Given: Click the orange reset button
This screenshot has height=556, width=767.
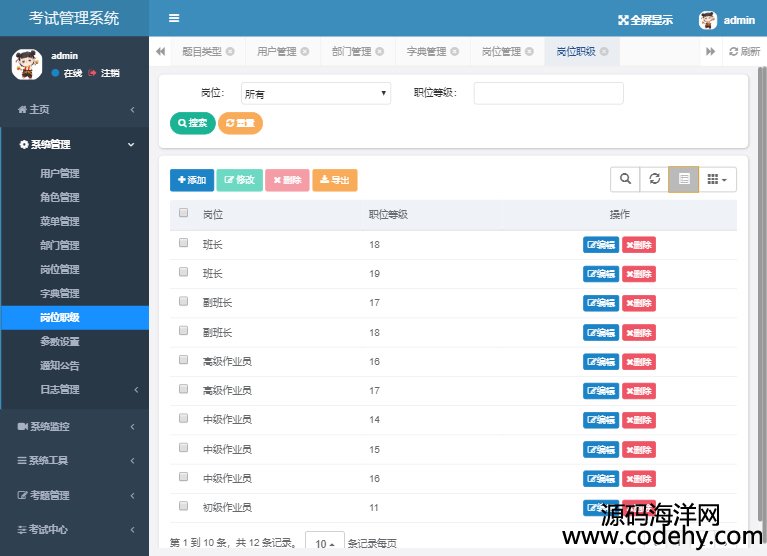Looking at the screenshot, I should coord(240,123).
